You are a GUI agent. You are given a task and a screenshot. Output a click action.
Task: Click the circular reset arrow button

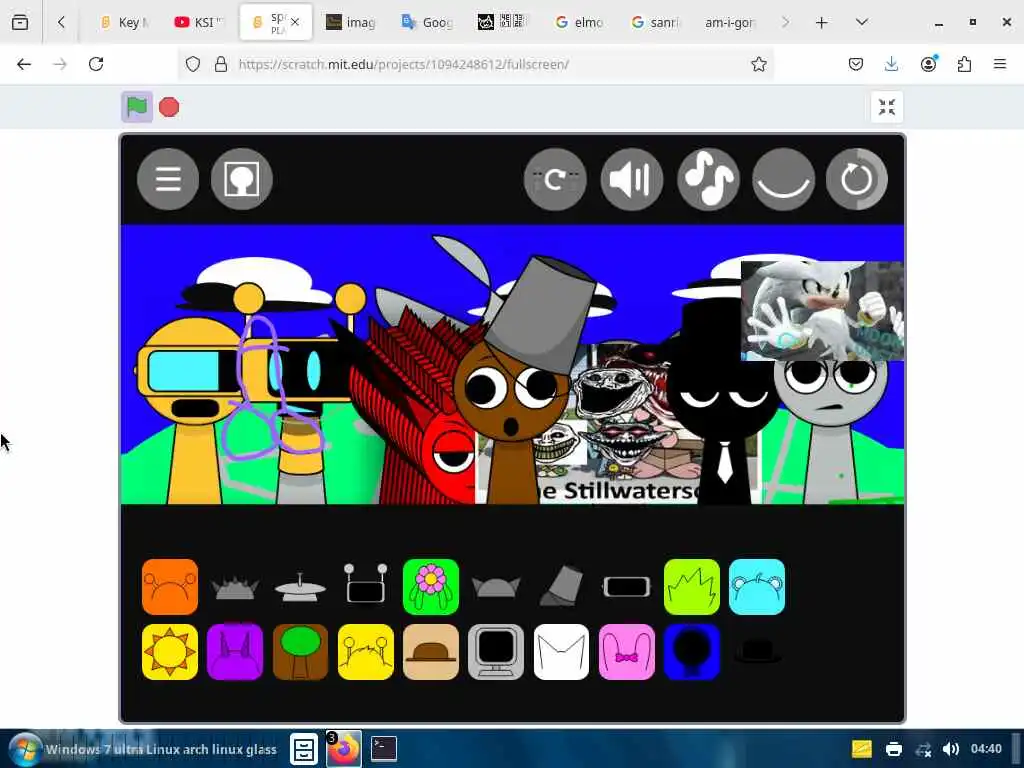click(x=857, y=180)
